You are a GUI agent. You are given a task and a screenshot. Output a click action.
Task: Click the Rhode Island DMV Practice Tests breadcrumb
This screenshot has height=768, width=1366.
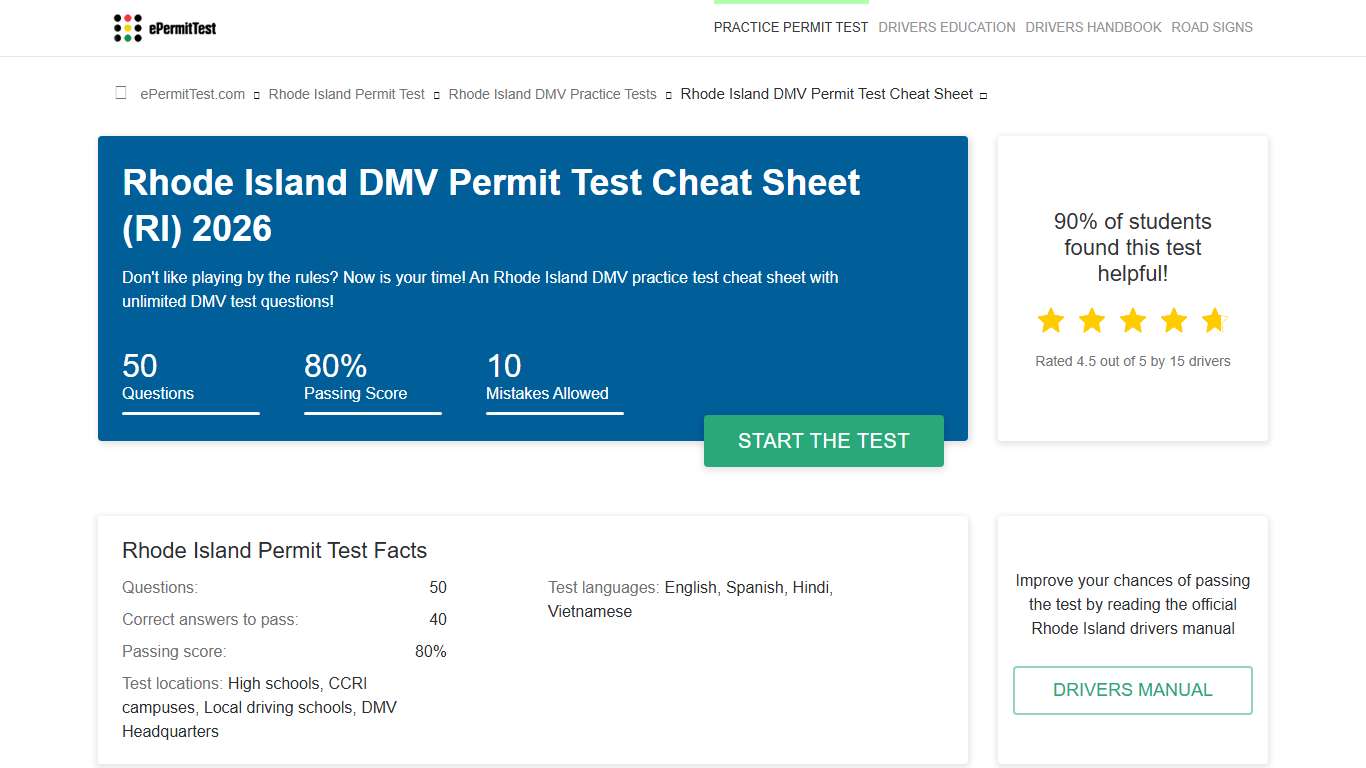tap(552, 93)
